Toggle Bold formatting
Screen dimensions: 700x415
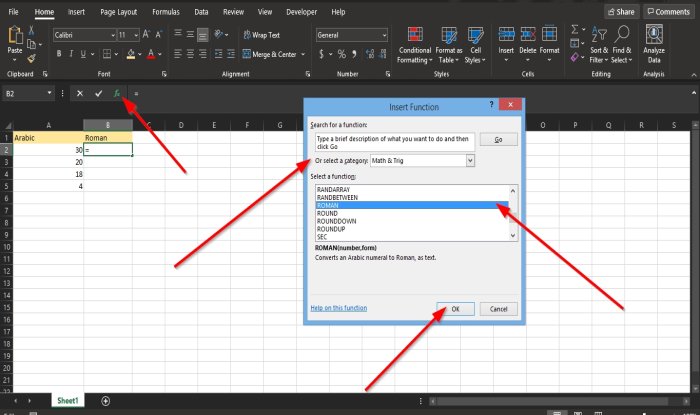coord(58,54)
